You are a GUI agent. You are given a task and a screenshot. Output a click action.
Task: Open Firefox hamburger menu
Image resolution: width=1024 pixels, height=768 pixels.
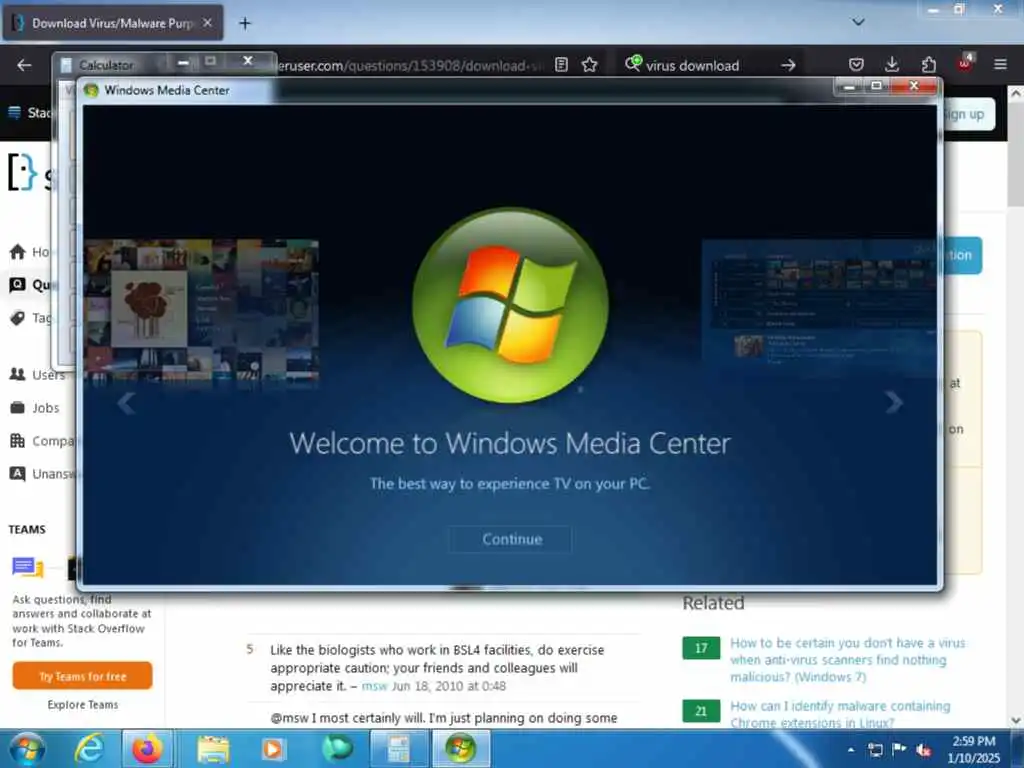(1000, 65)
